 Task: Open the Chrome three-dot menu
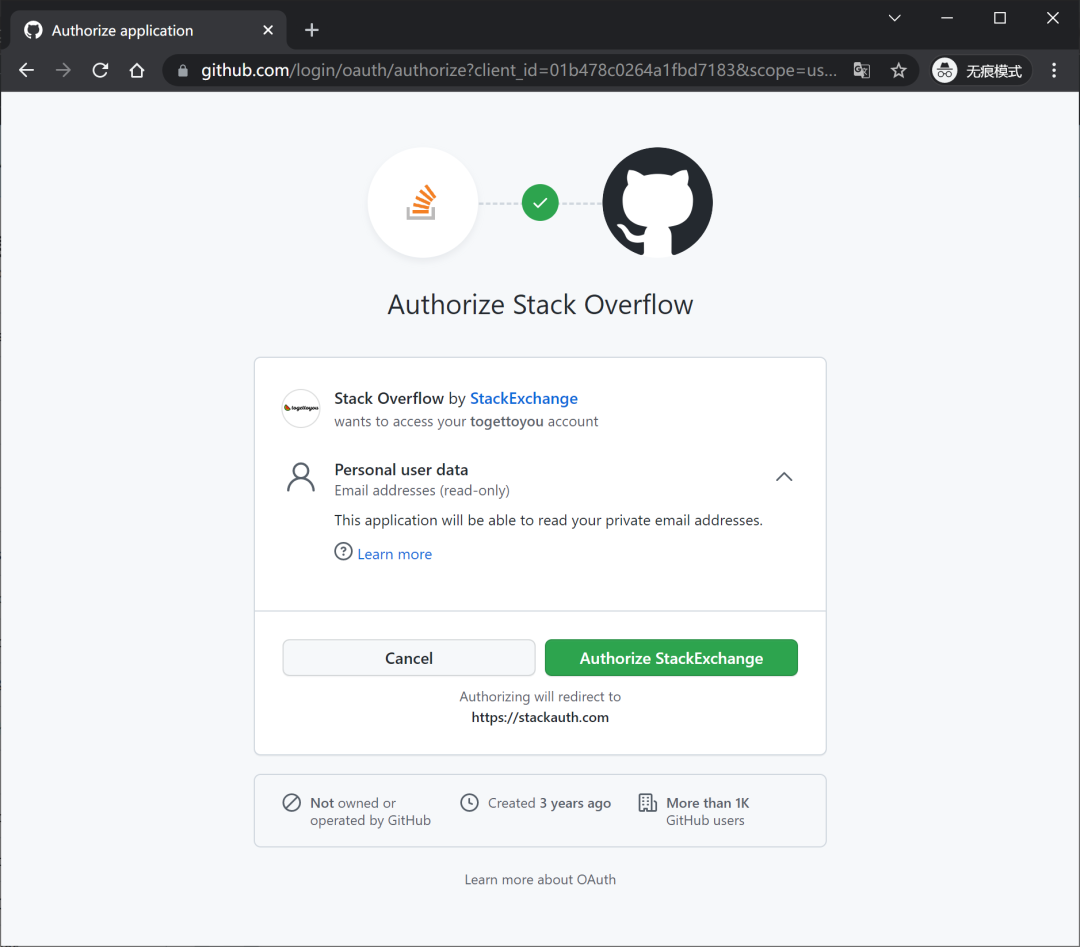1054,70
